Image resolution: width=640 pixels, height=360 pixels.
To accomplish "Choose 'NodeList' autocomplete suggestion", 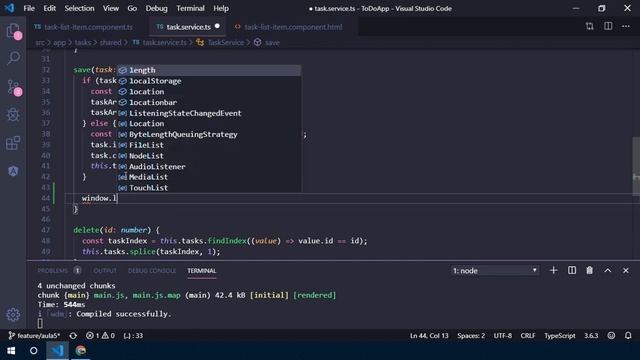I will (x=209, y=156).
